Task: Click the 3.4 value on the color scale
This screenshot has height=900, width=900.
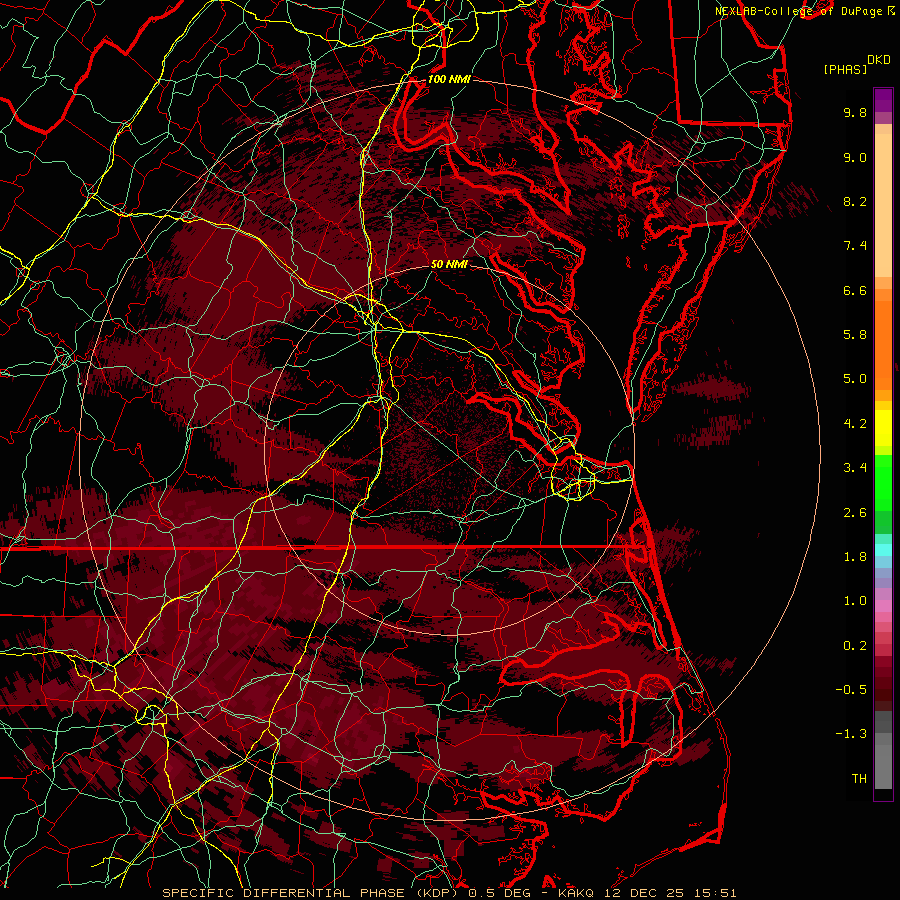Action: [x=855, y=468]
